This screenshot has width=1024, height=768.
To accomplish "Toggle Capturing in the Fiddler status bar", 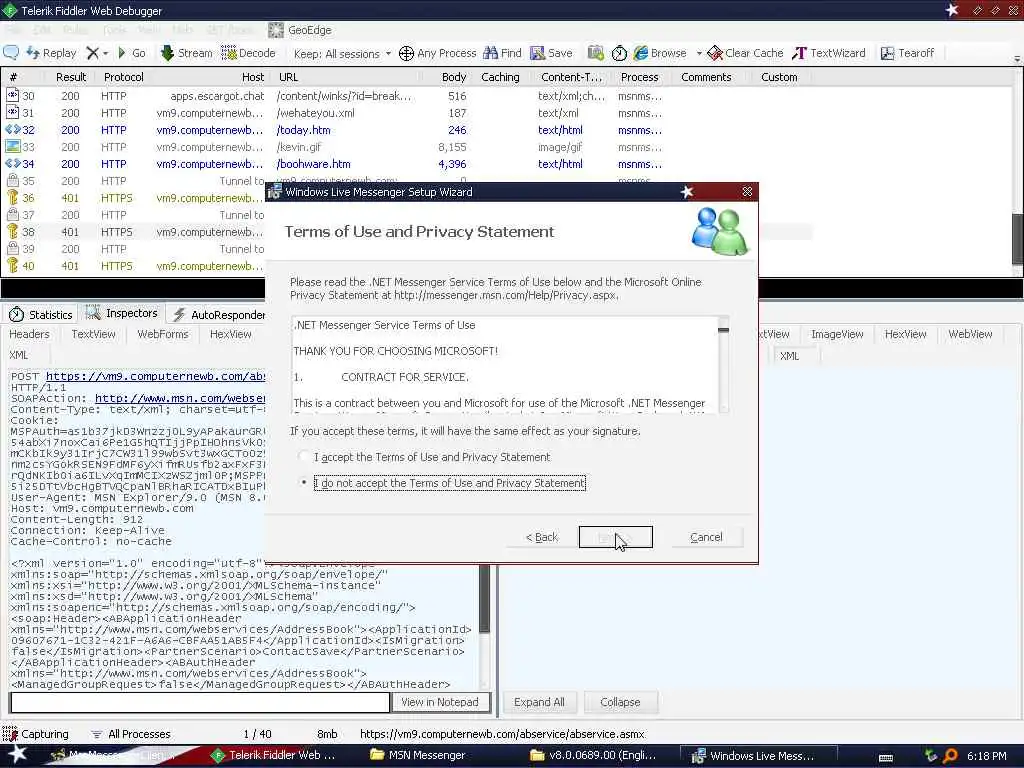I will pyautogui.click(x=36, y=733).
